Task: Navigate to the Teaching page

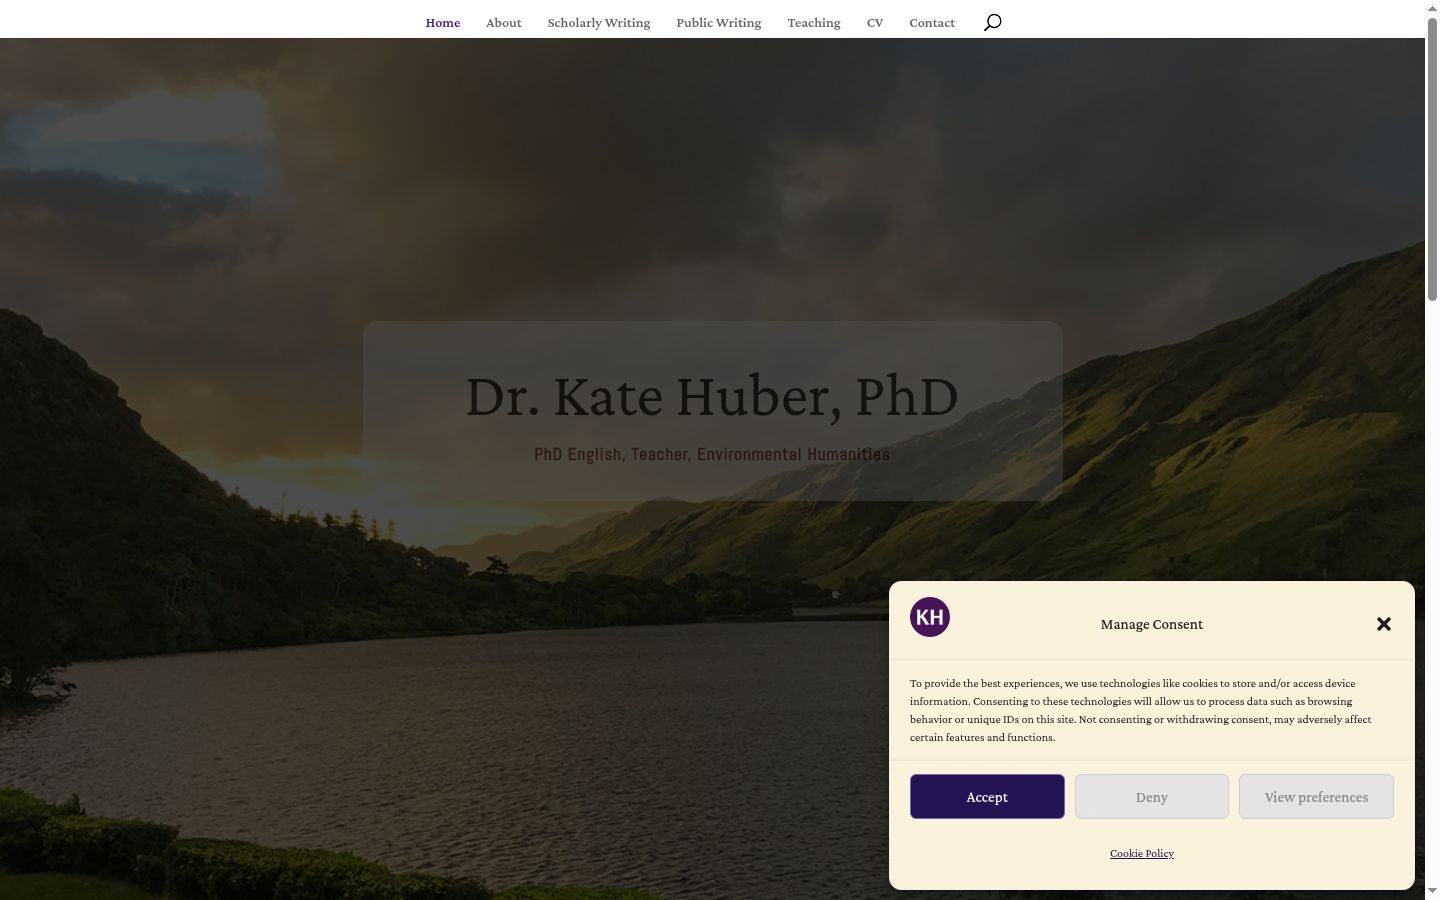Action: pos(814,23)
